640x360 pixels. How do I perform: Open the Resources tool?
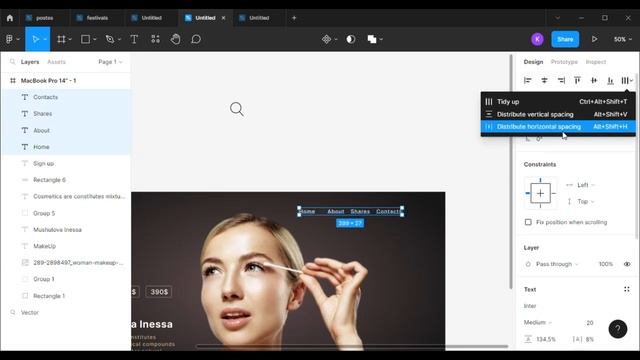(156, 39)
